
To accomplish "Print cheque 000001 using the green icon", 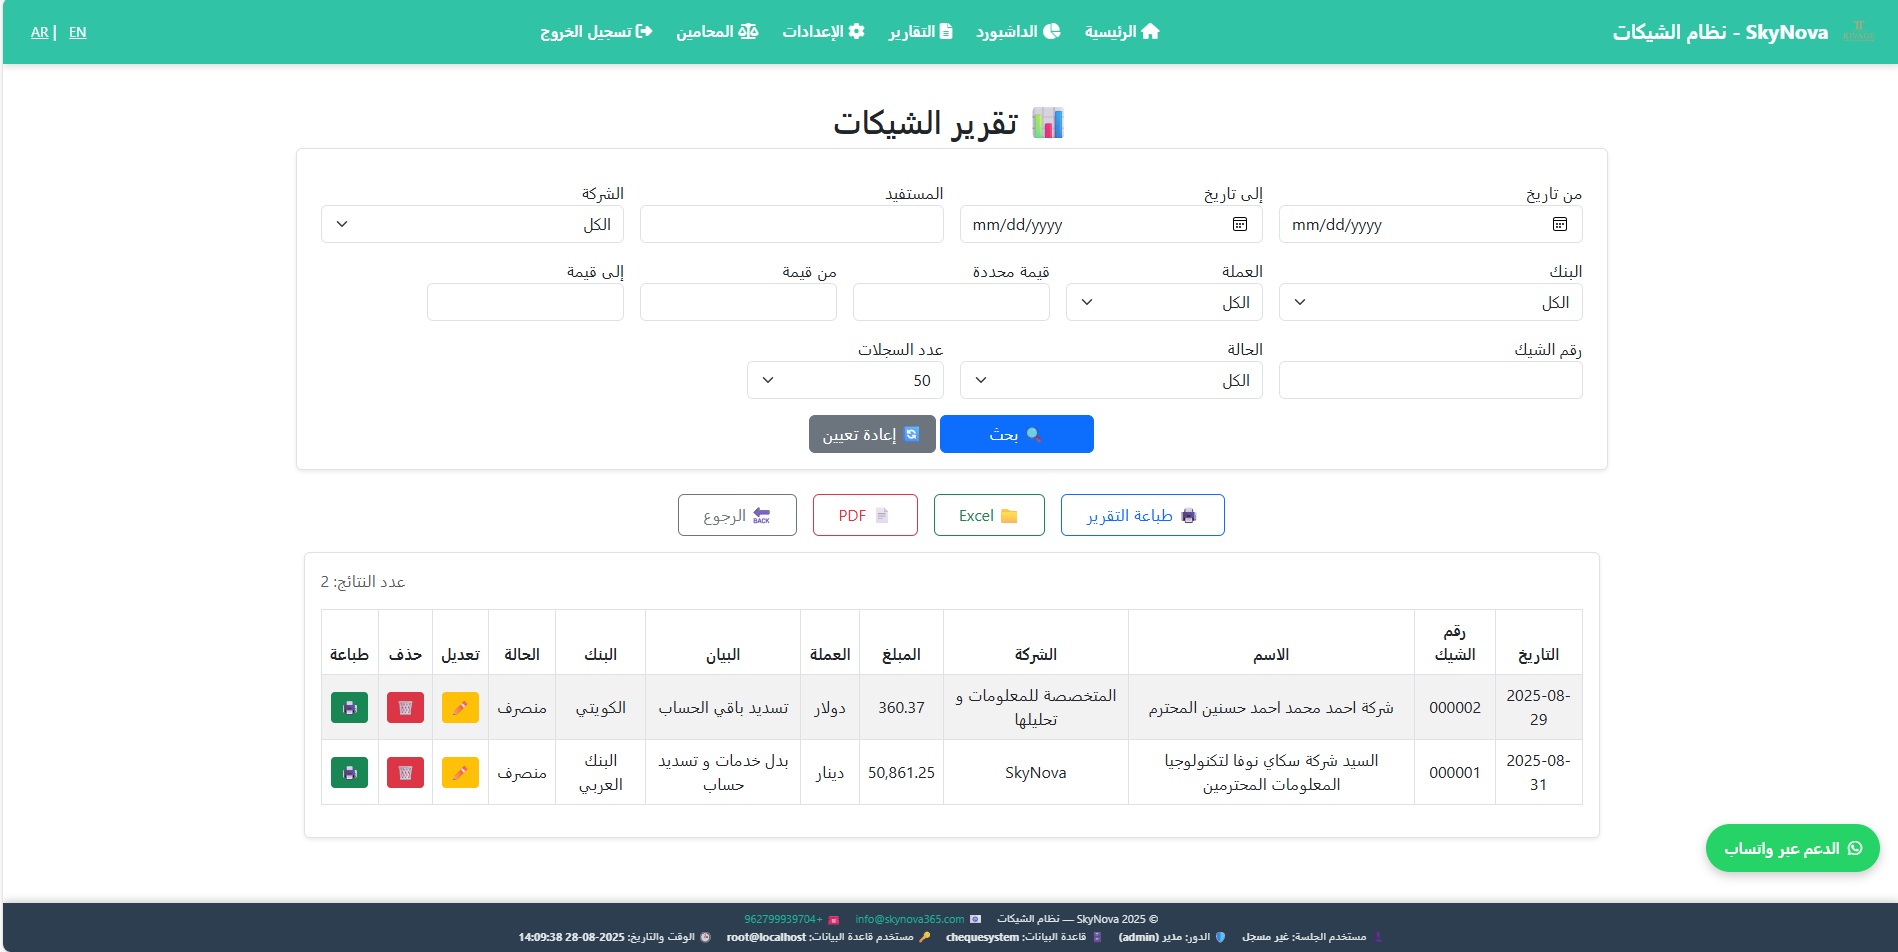I will [349, 773].
